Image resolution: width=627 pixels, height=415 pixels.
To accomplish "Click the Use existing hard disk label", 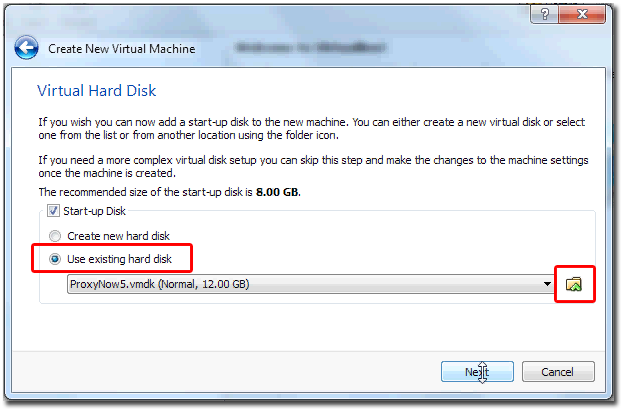I will click(x=119, y=259).
